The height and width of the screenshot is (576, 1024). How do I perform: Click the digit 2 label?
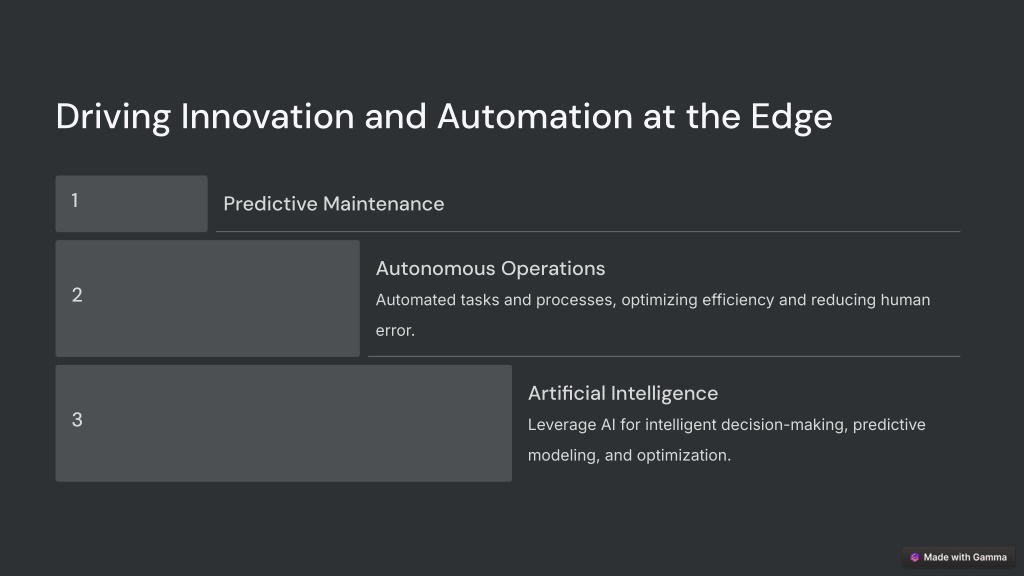click(x=77, y=295)
